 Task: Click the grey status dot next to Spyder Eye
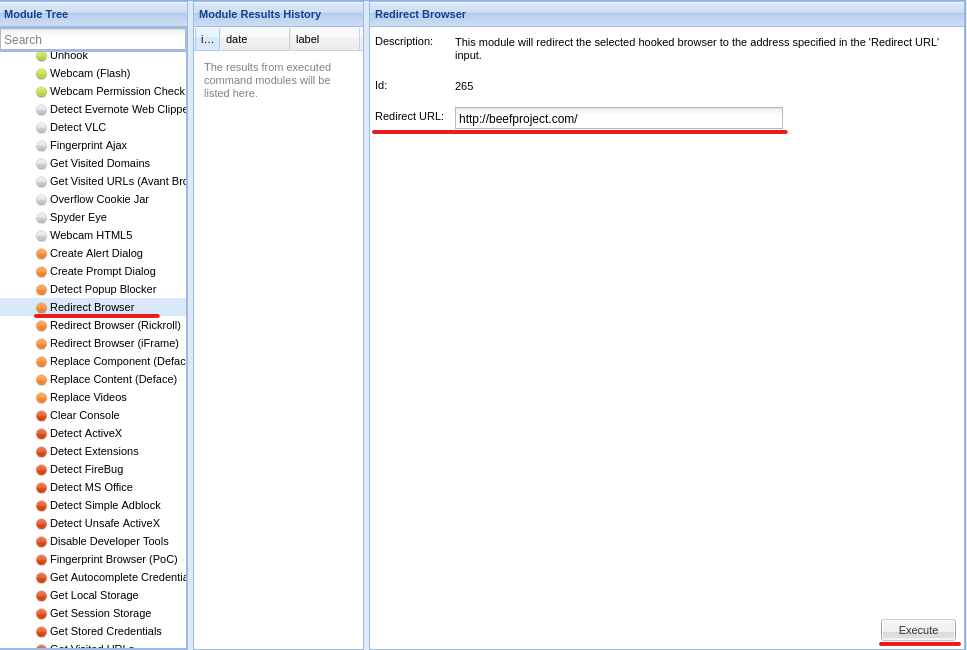click(41, 217)
